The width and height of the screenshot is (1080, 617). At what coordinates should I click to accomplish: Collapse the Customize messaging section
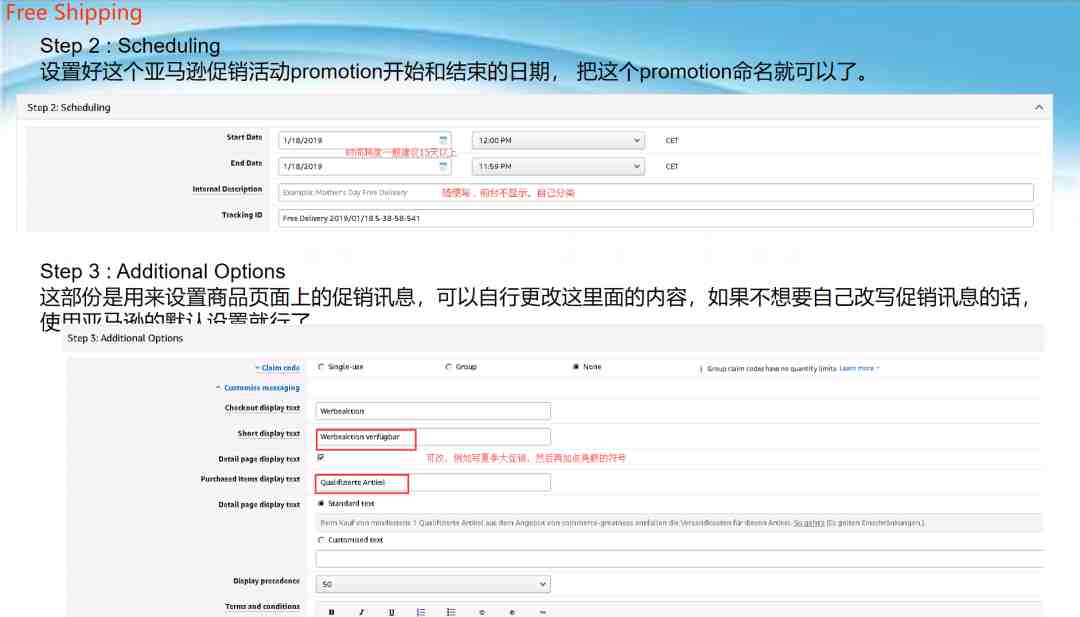pos(258,388)
